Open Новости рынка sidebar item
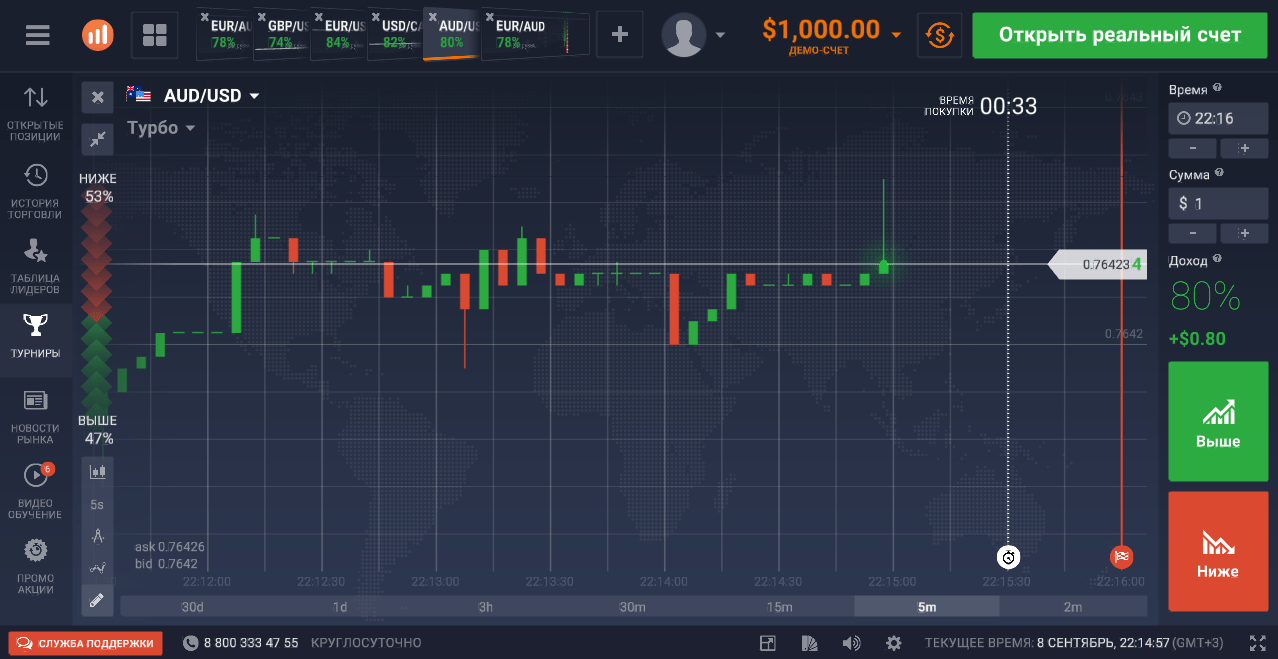Viewport: 1278px width, 659px height. pyautogui.click(x=36, y=418)
